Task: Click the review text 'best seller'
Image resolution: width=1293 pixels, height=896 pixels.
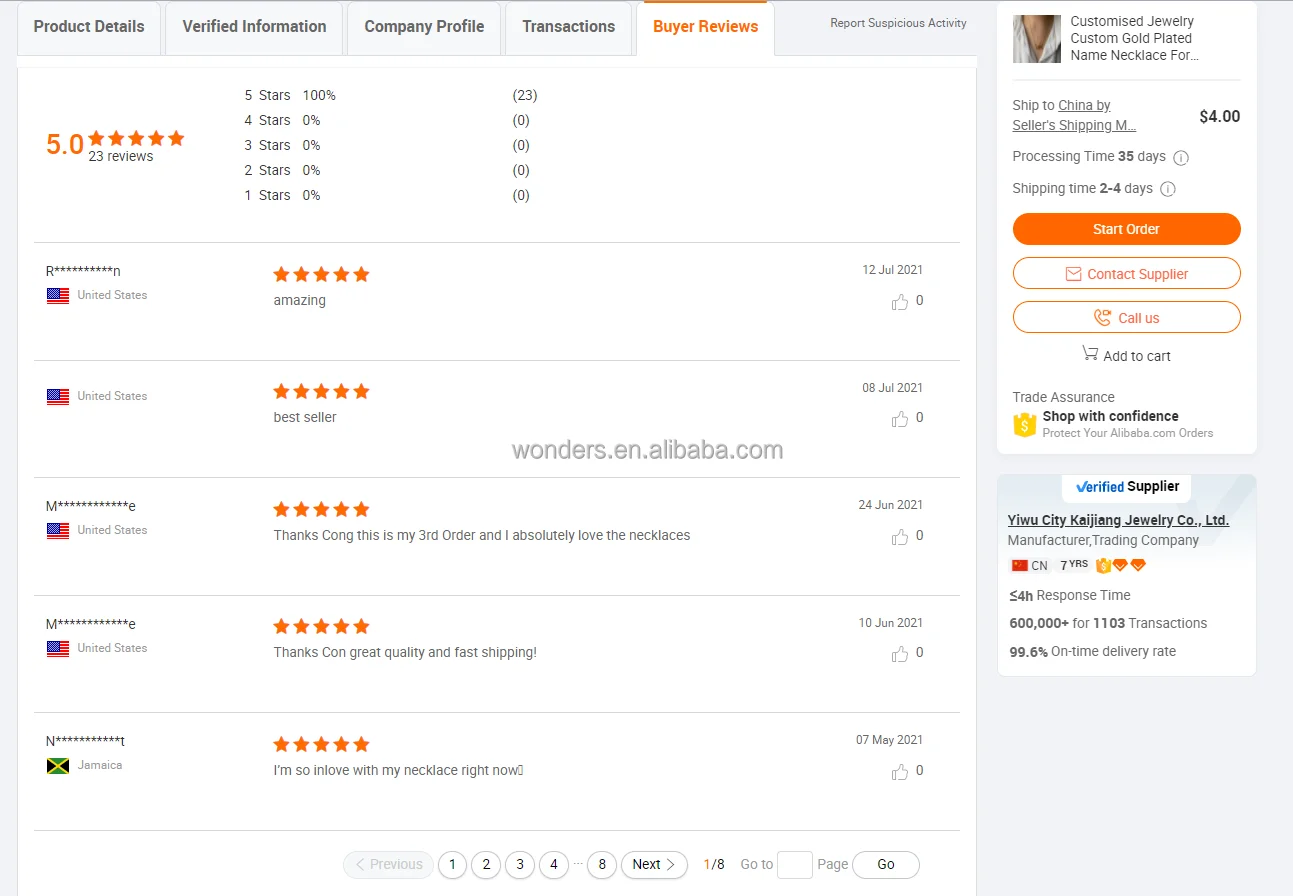Action: (305, 418)
